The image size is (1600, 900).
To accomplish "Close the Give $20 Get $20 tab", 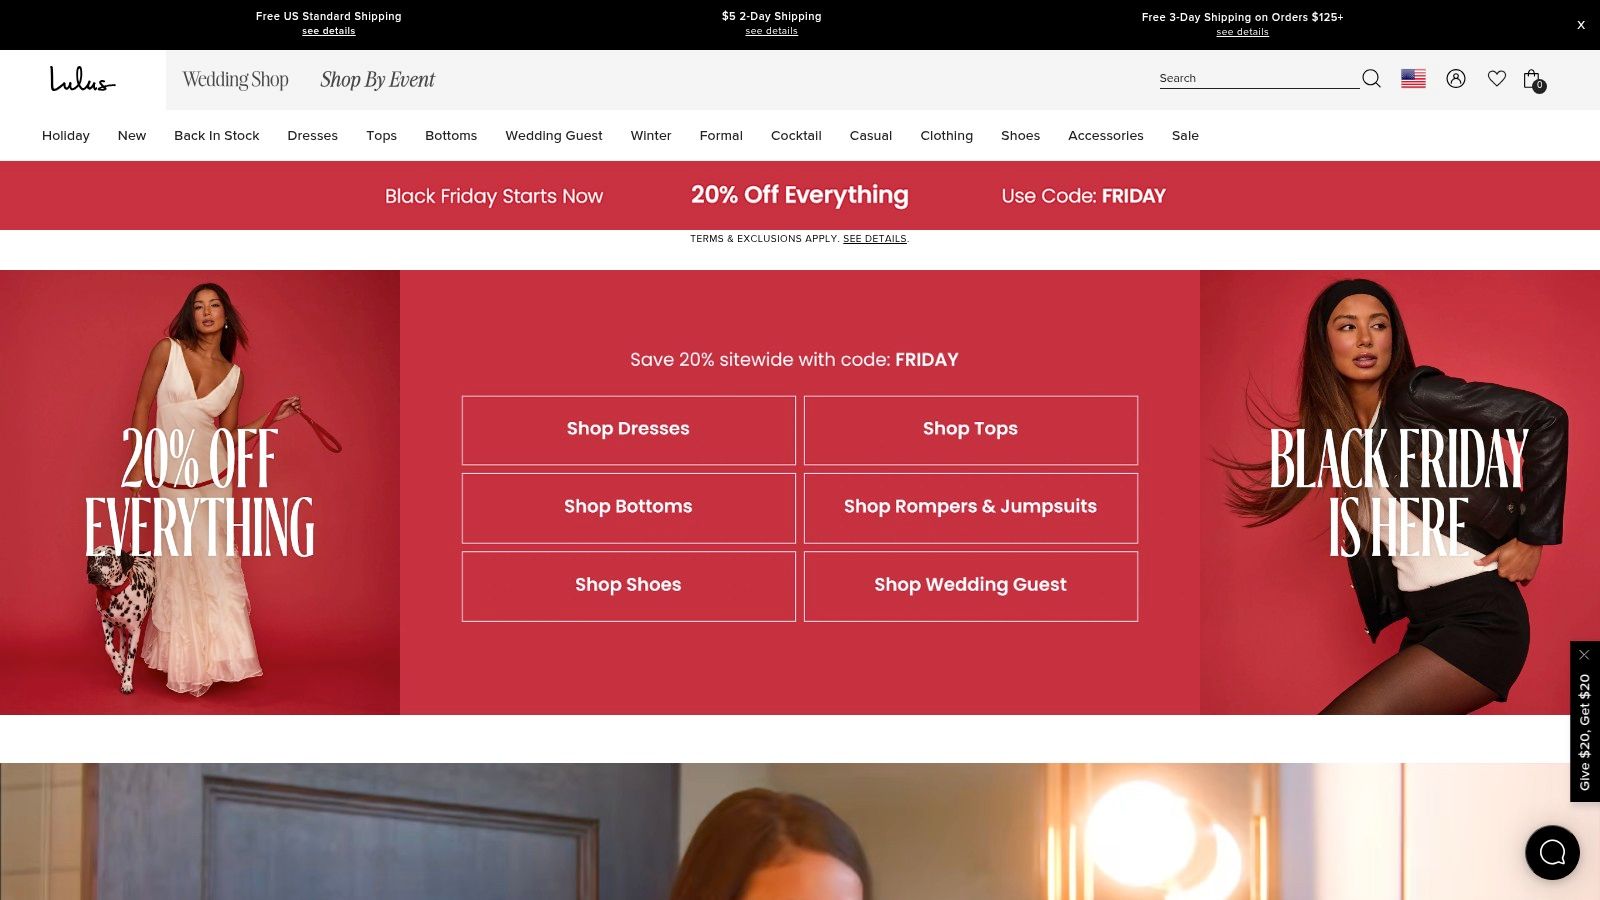I will (x=1584, y=655).
